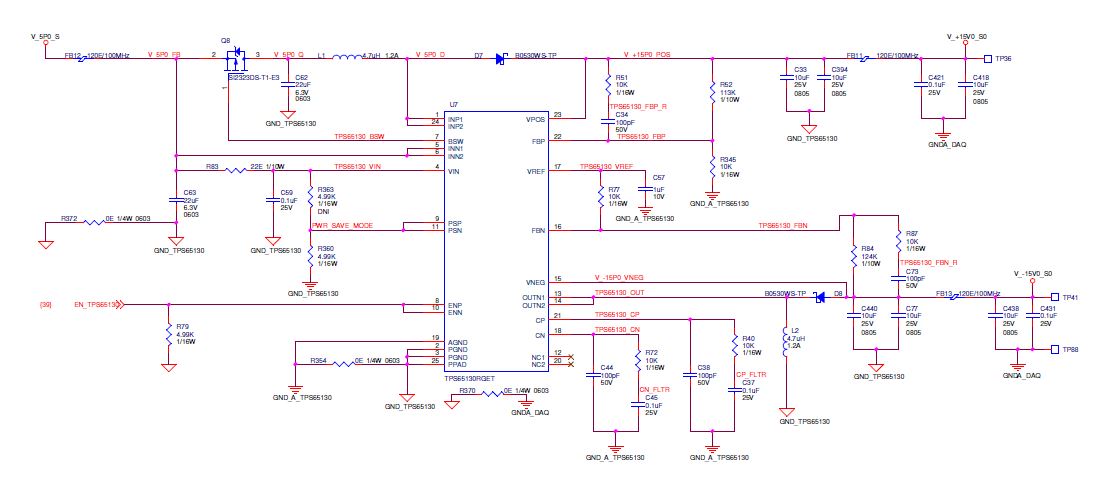Click the TP36 test point square

pos(988,59)
